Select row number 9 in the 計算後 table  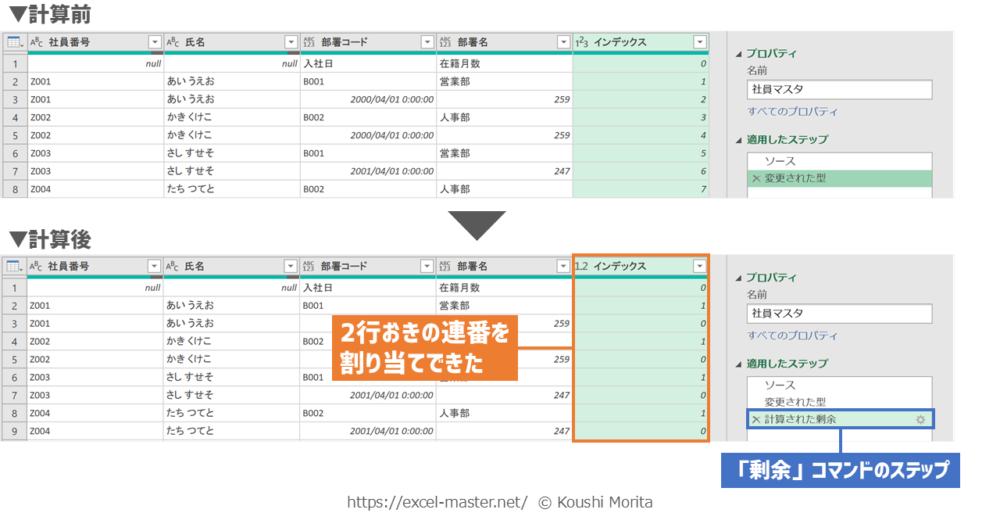14,432
